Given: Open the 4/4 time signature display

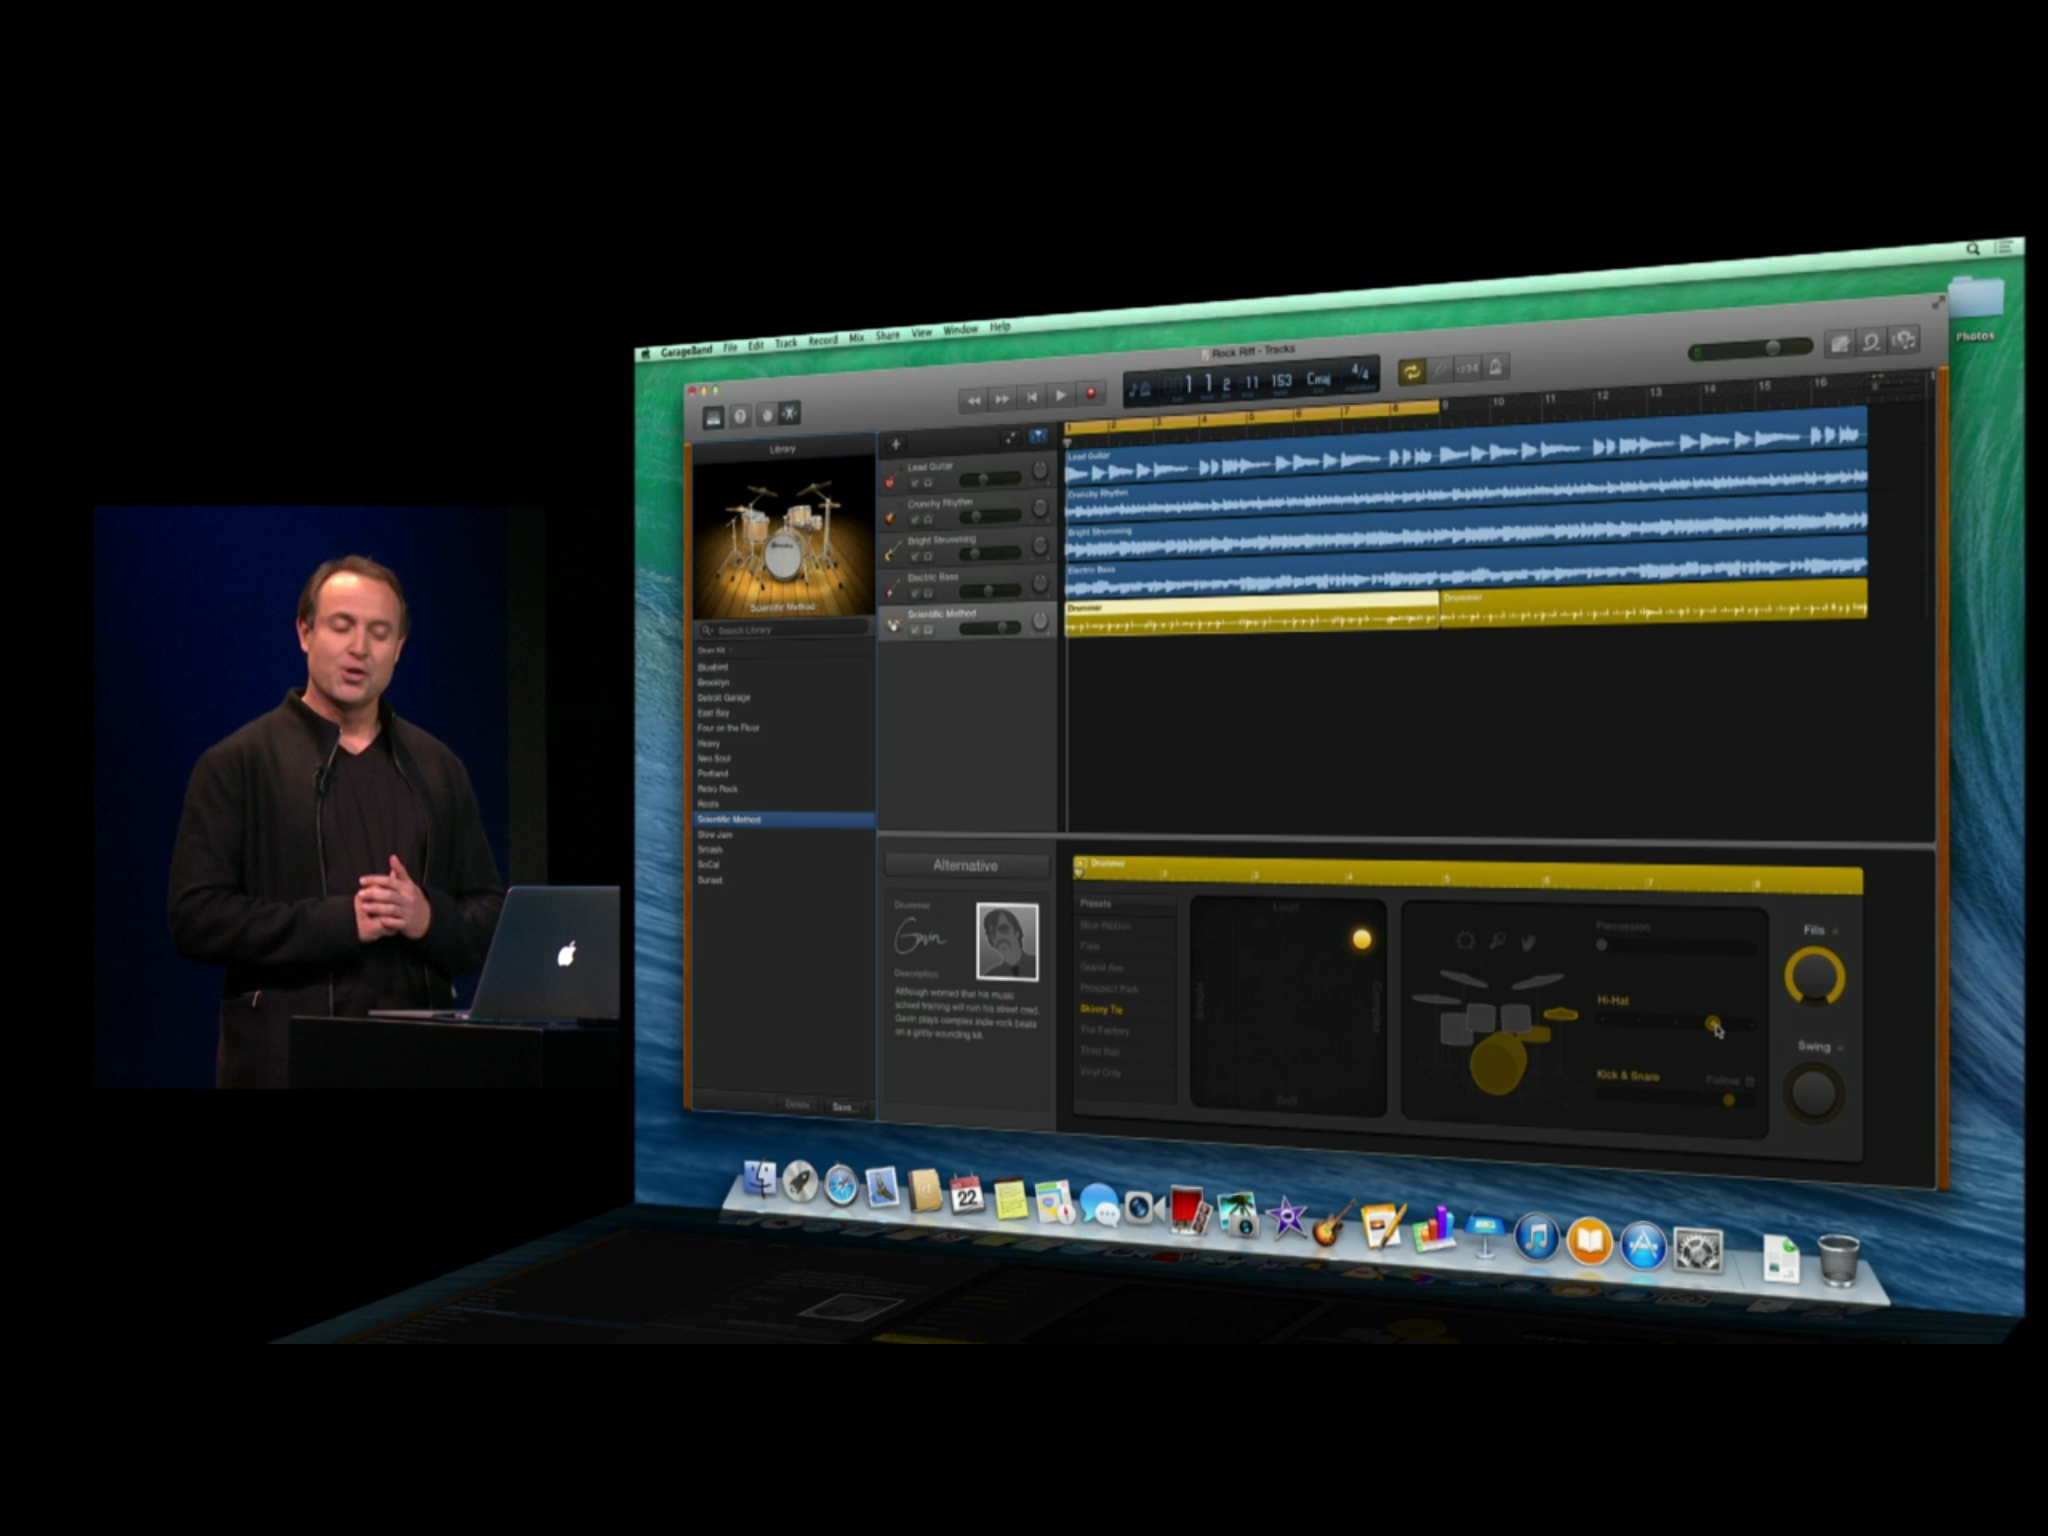Looking at the screenshot, I should 1359,373.
